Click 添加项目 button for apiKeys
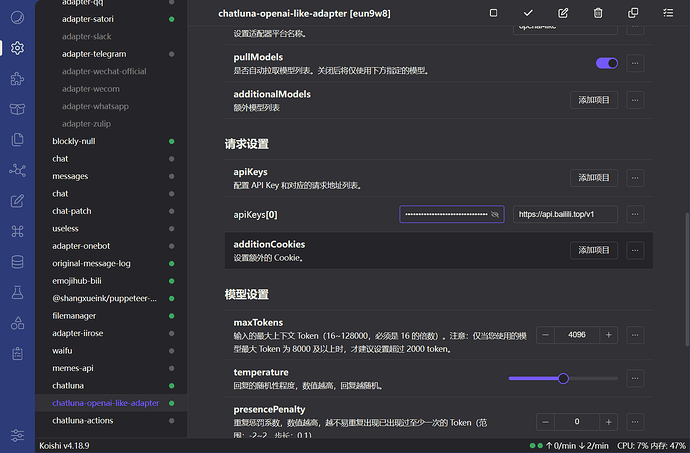Viewport: 690px width, 453px height. pos(594,177)
